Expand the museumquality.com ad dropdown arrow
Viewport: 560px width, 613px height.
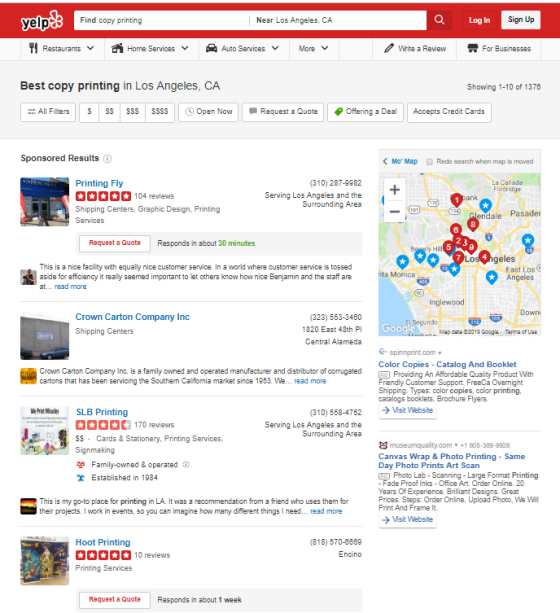[456, 446]
